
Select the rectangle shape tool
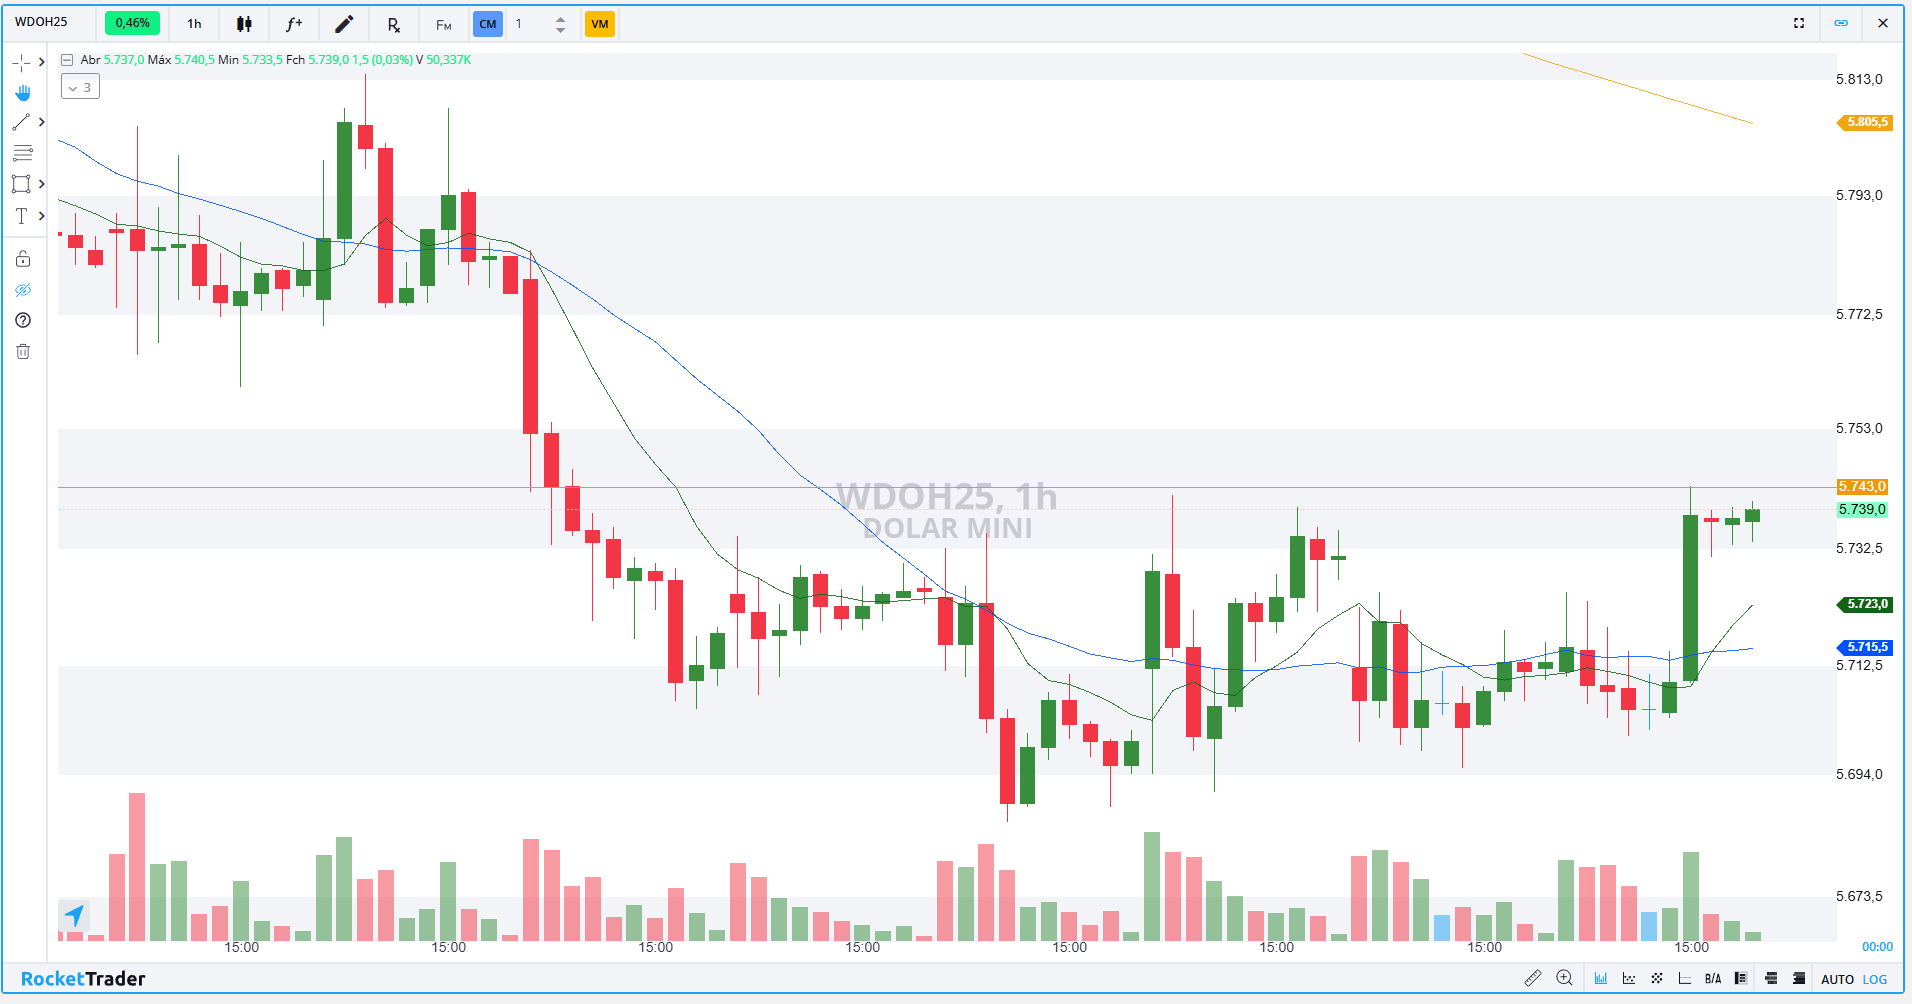click(21, 184)
